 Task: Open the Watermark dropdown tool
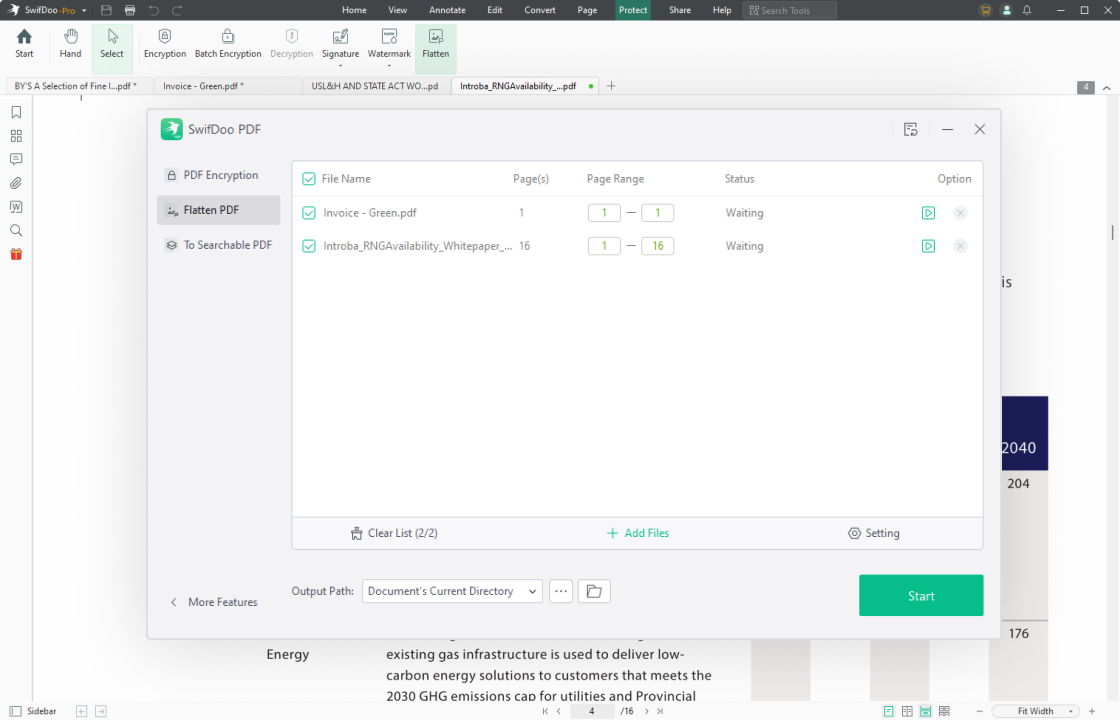[389, 47]
